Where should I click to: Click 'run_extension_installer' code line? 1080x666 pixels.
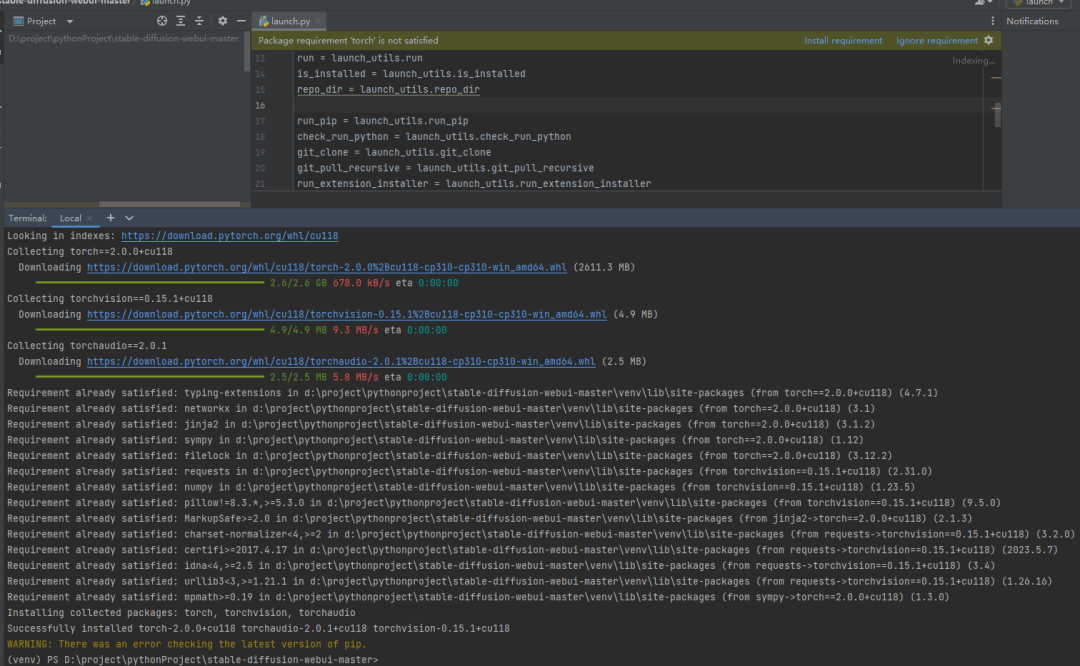click(474, 184)
